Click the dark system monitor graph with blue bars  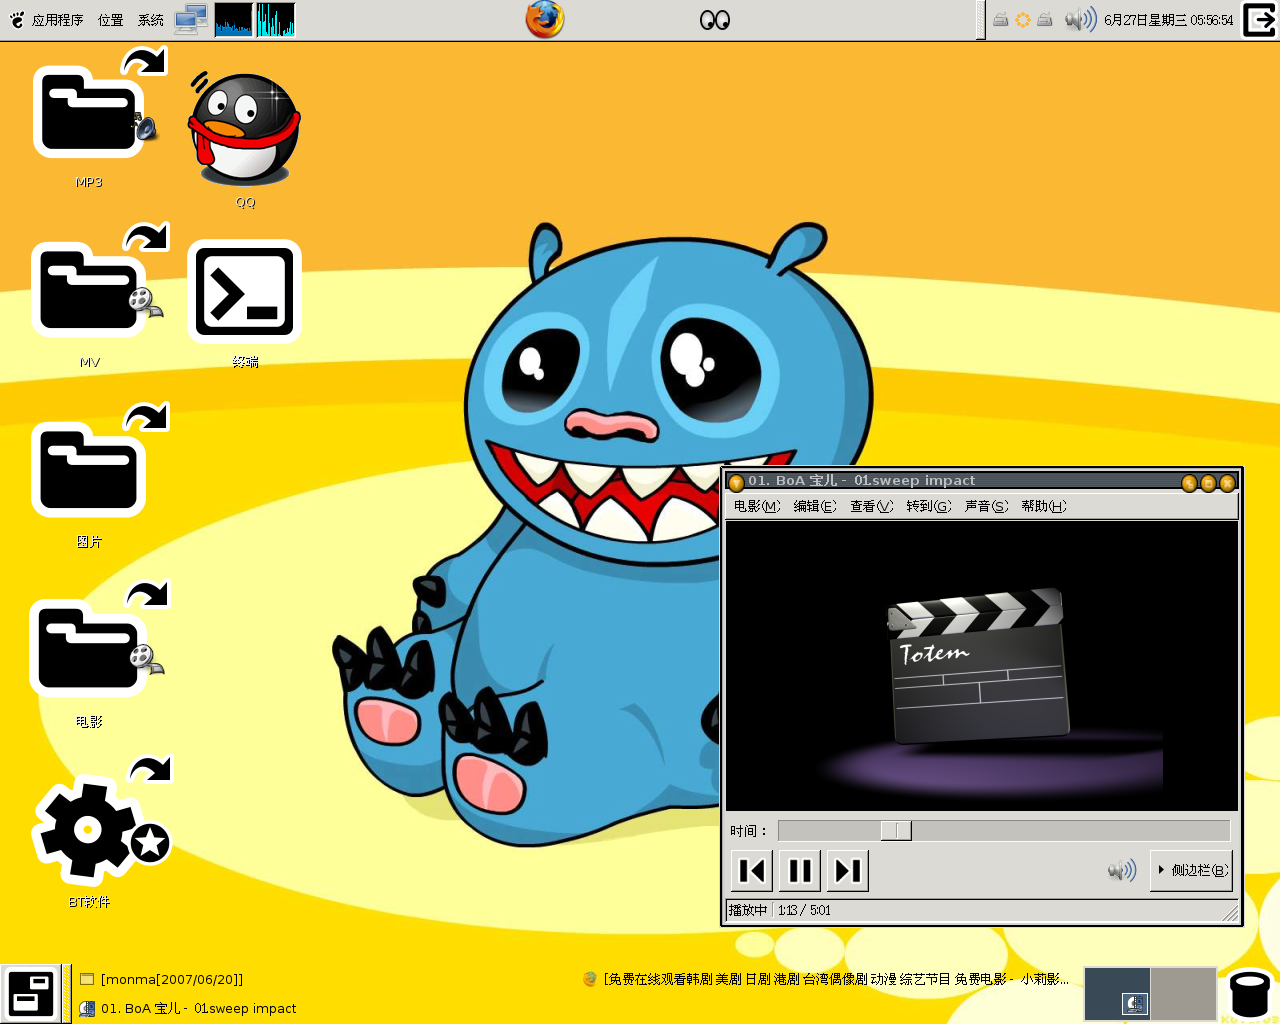[x=234, y=19]
